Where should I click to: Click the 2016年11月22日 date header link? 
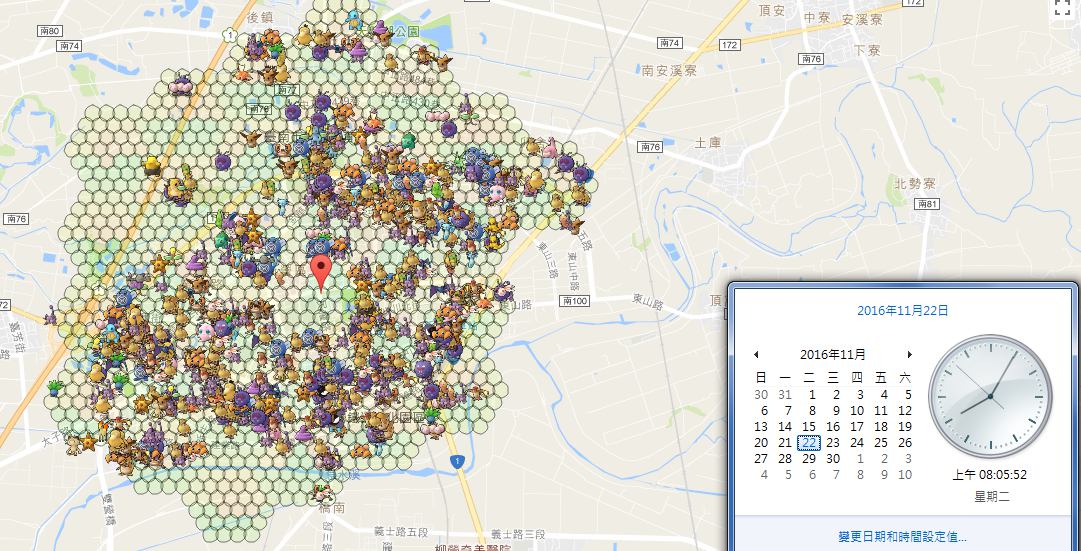click(x=902, y=311)
